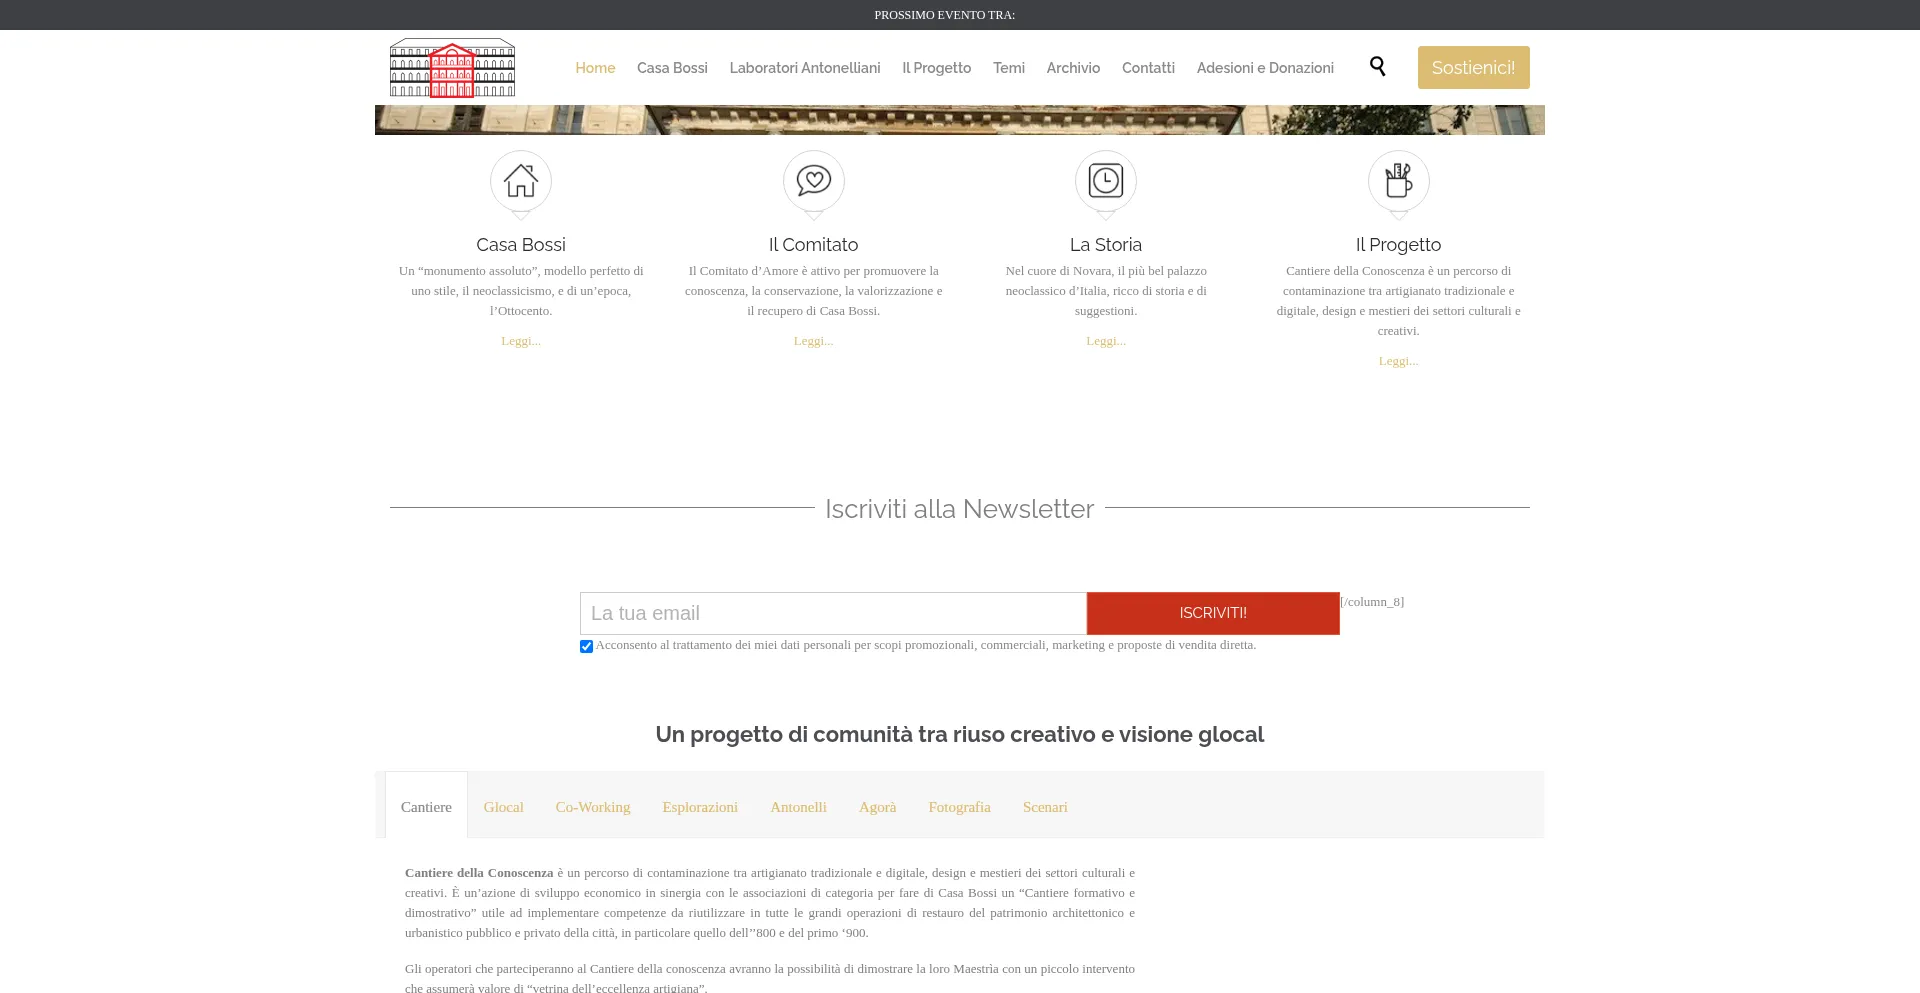Open the Temi menu item
The width and height of the screenshot is (1920, 993).
[x=1008, y=67]
